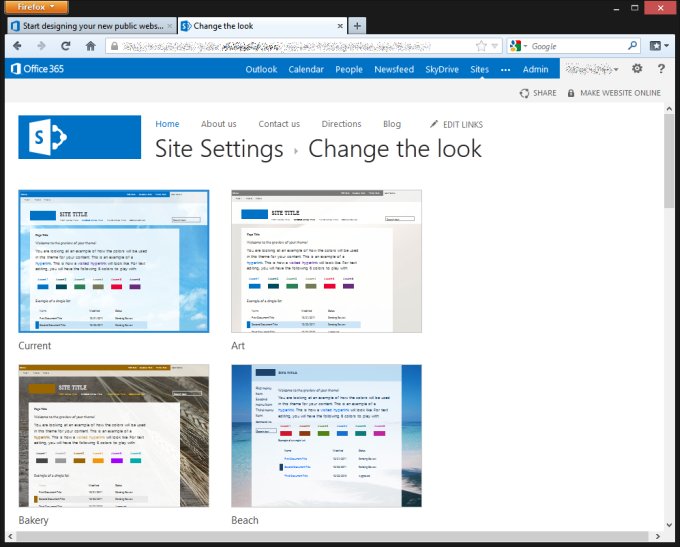
Task: Switch to Start designing your new public website tab
Action: (92, 26)
